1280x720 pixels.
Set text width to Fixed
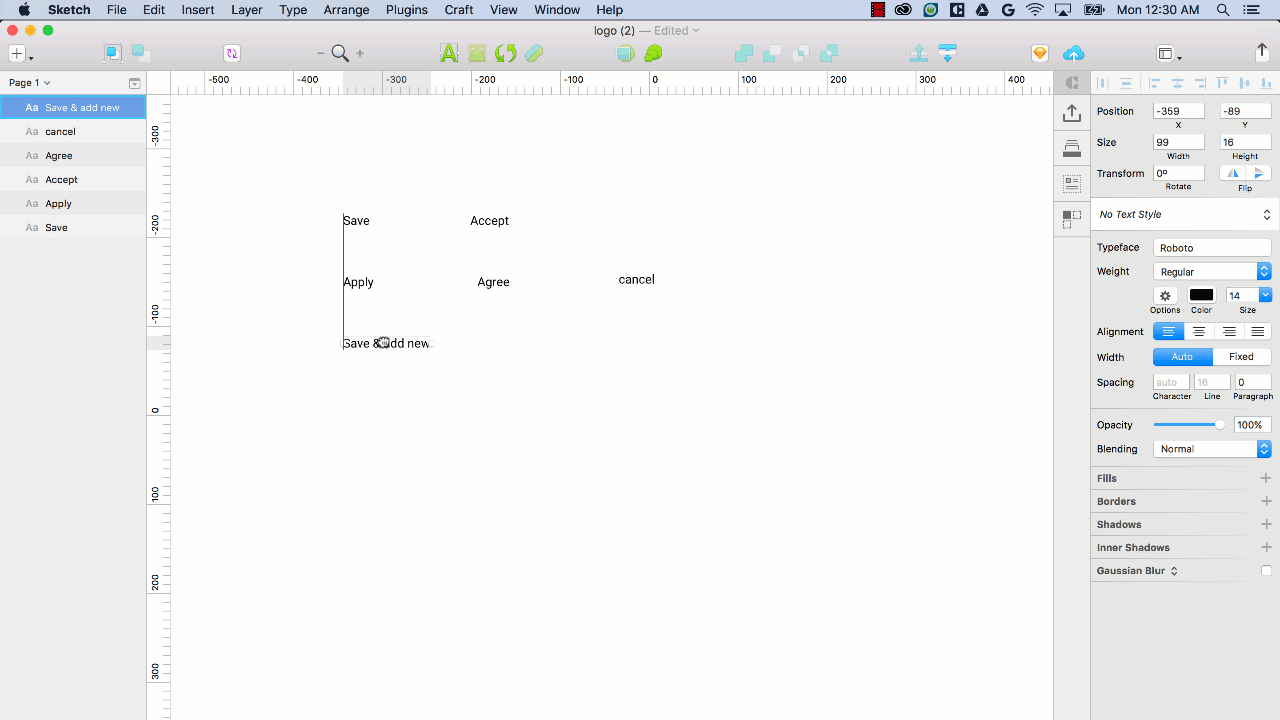1241,357
